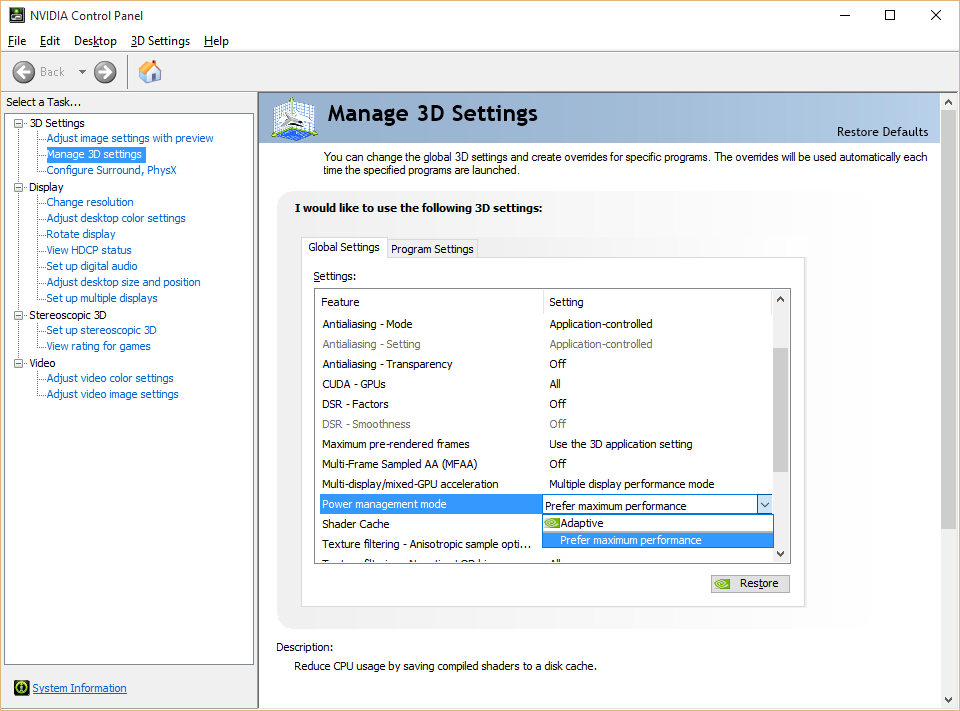Open the Back history dropdown arrow

click(x=82, y=72)
